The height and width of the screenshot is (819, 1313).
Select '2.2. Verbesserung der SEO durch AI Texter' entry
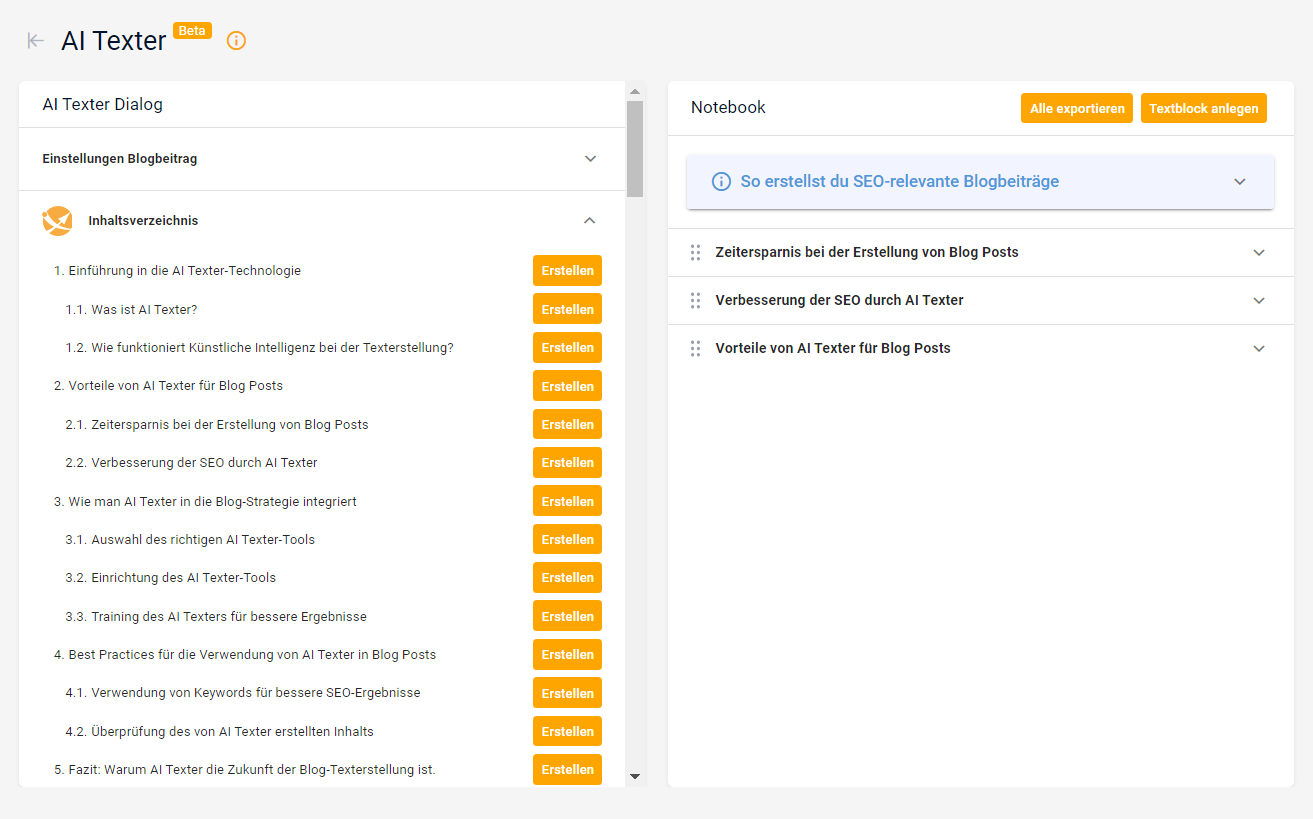pyautogui.click(x=192, y=463)
